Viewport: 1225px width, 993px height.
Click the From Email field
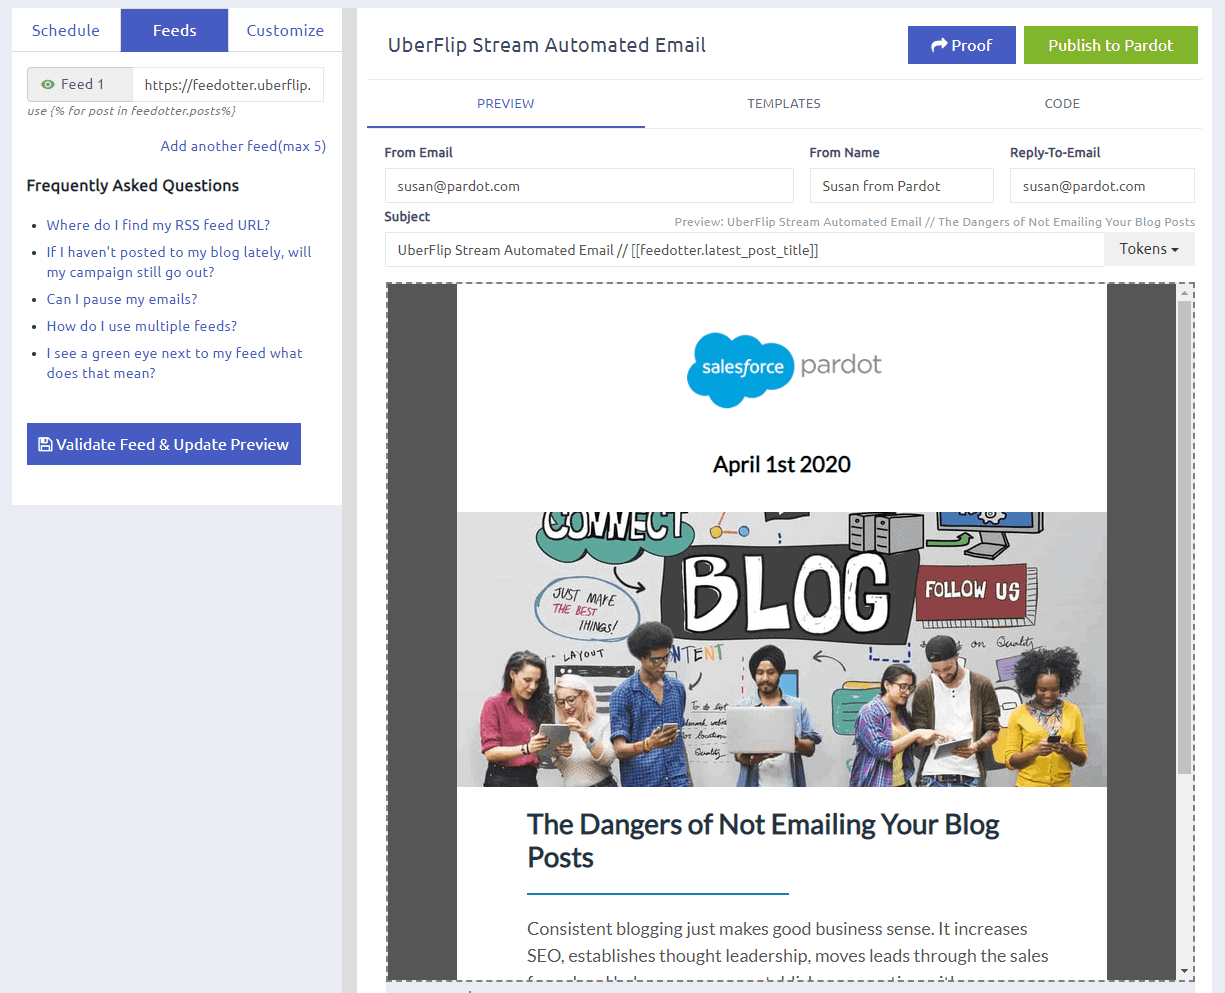589,186
